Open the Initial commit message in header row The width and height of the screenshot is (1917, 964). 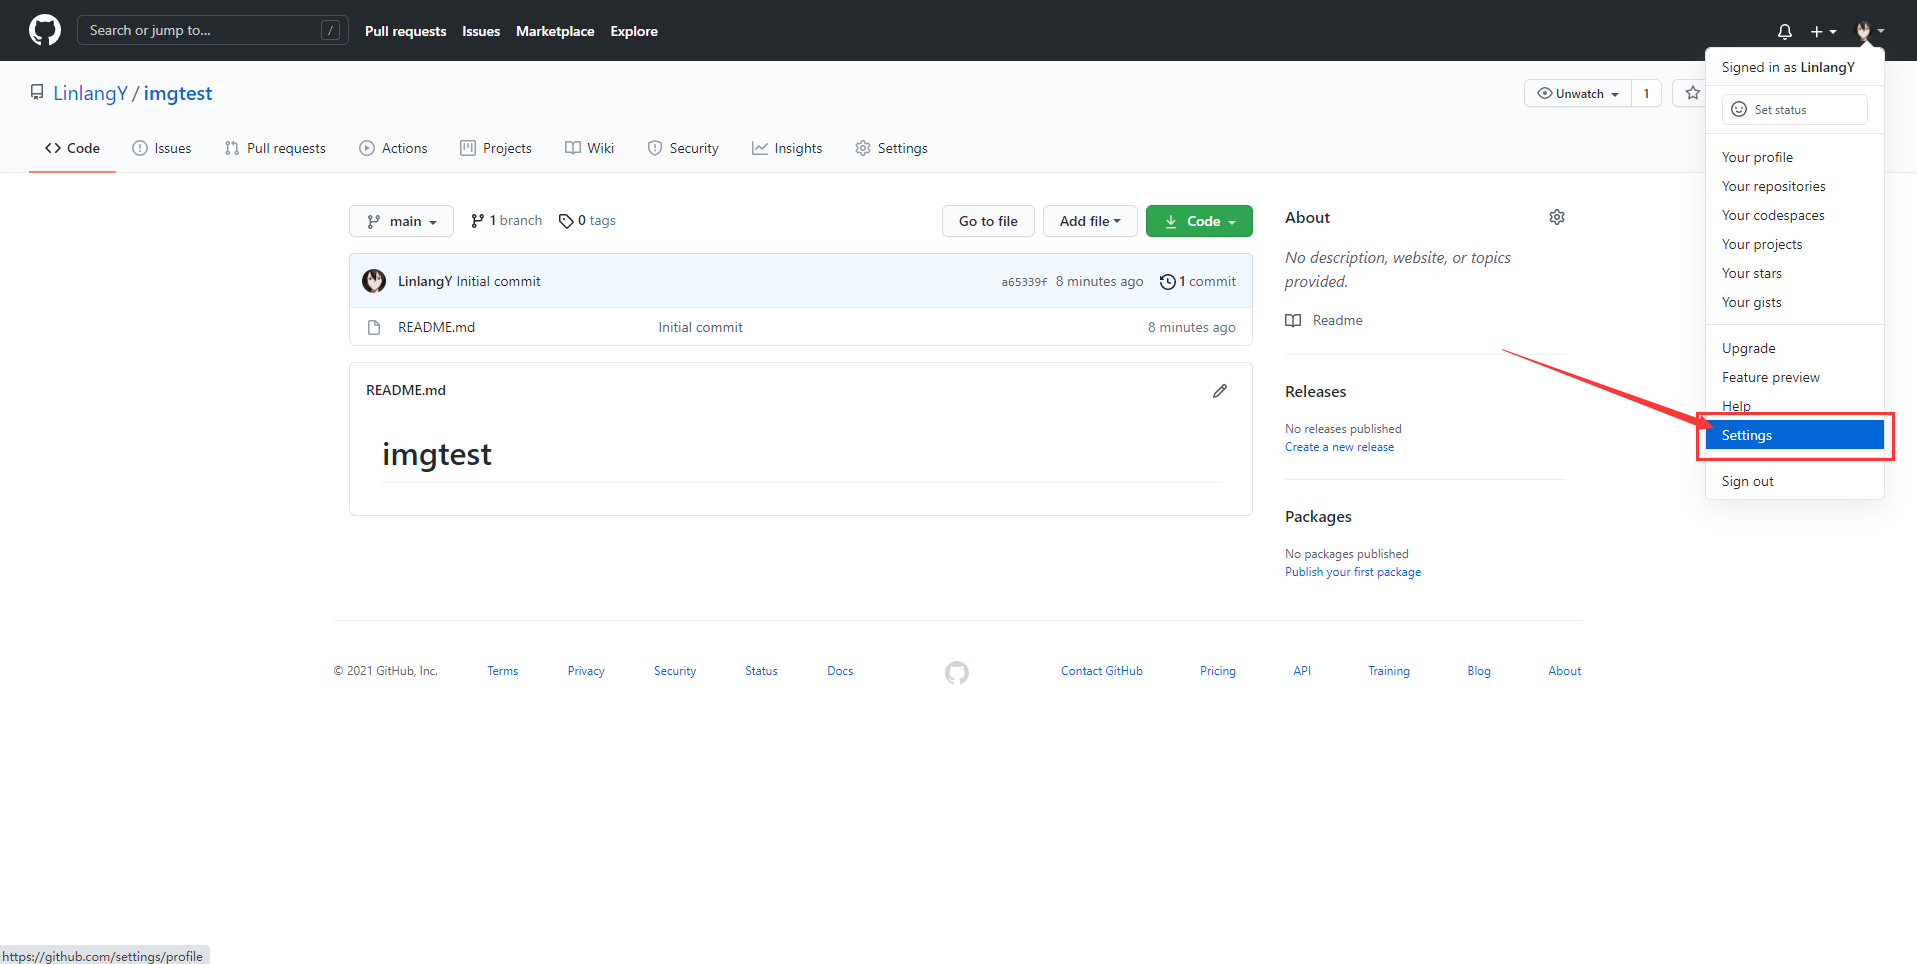pos(498,281)
